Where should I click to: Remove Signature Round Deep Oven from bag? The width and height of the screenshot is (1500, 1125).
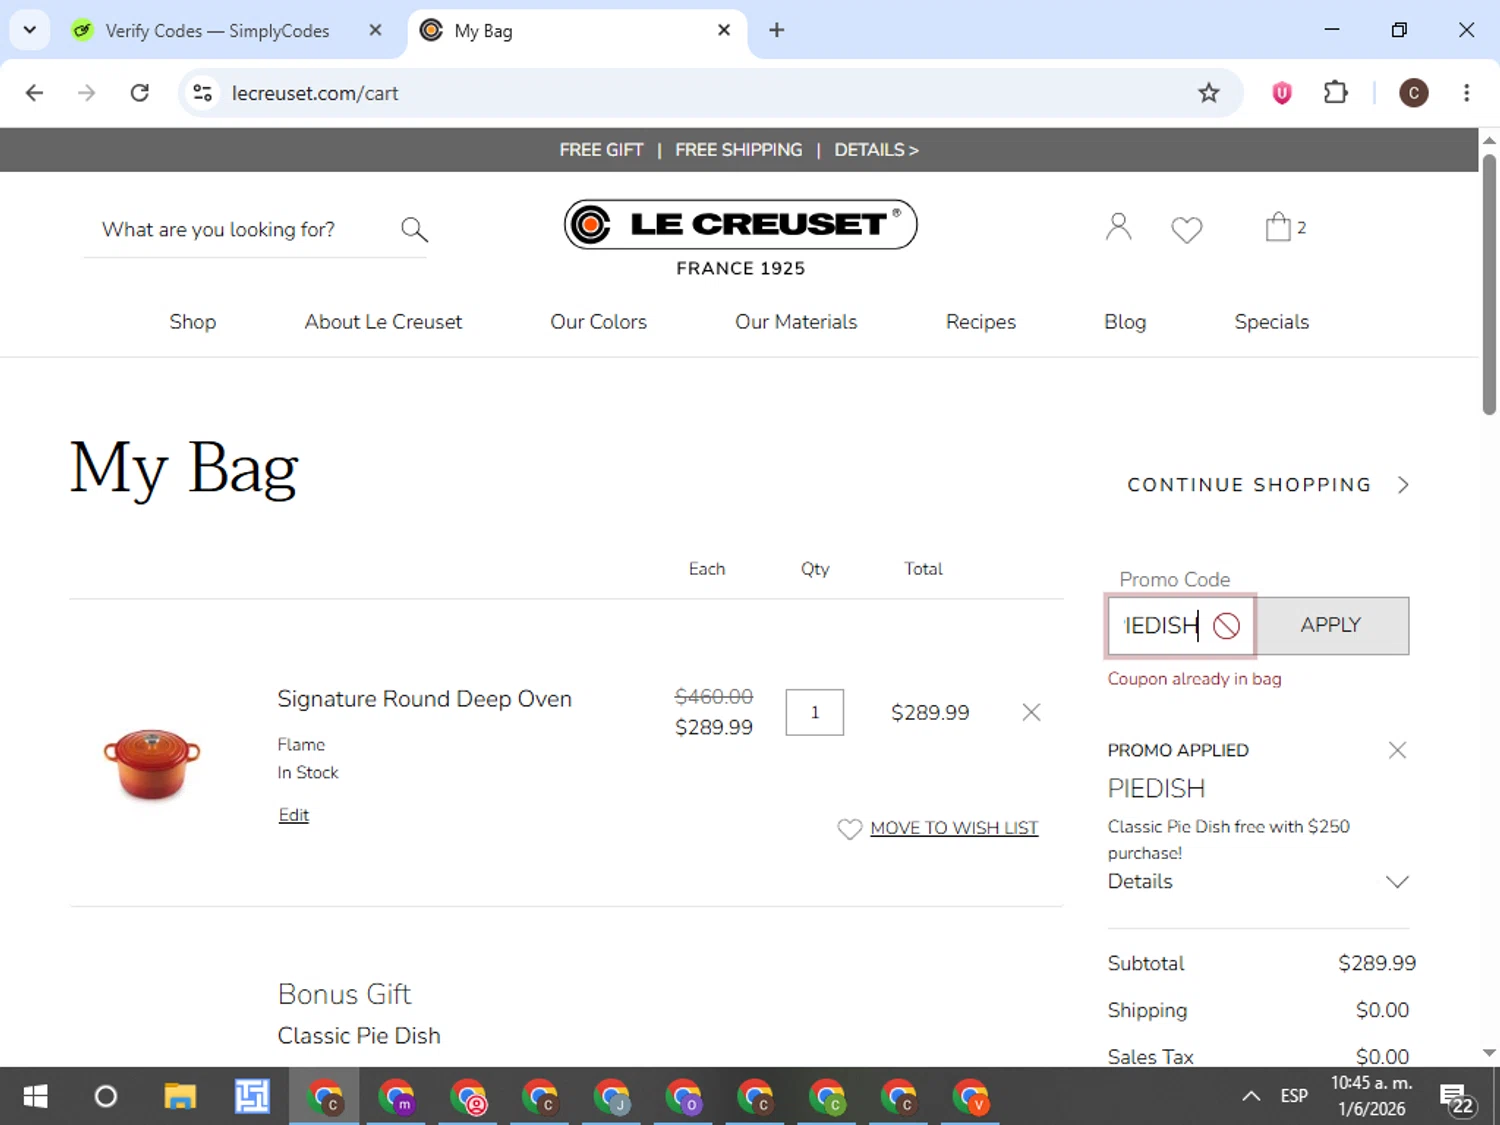[x=1031, y=712]
